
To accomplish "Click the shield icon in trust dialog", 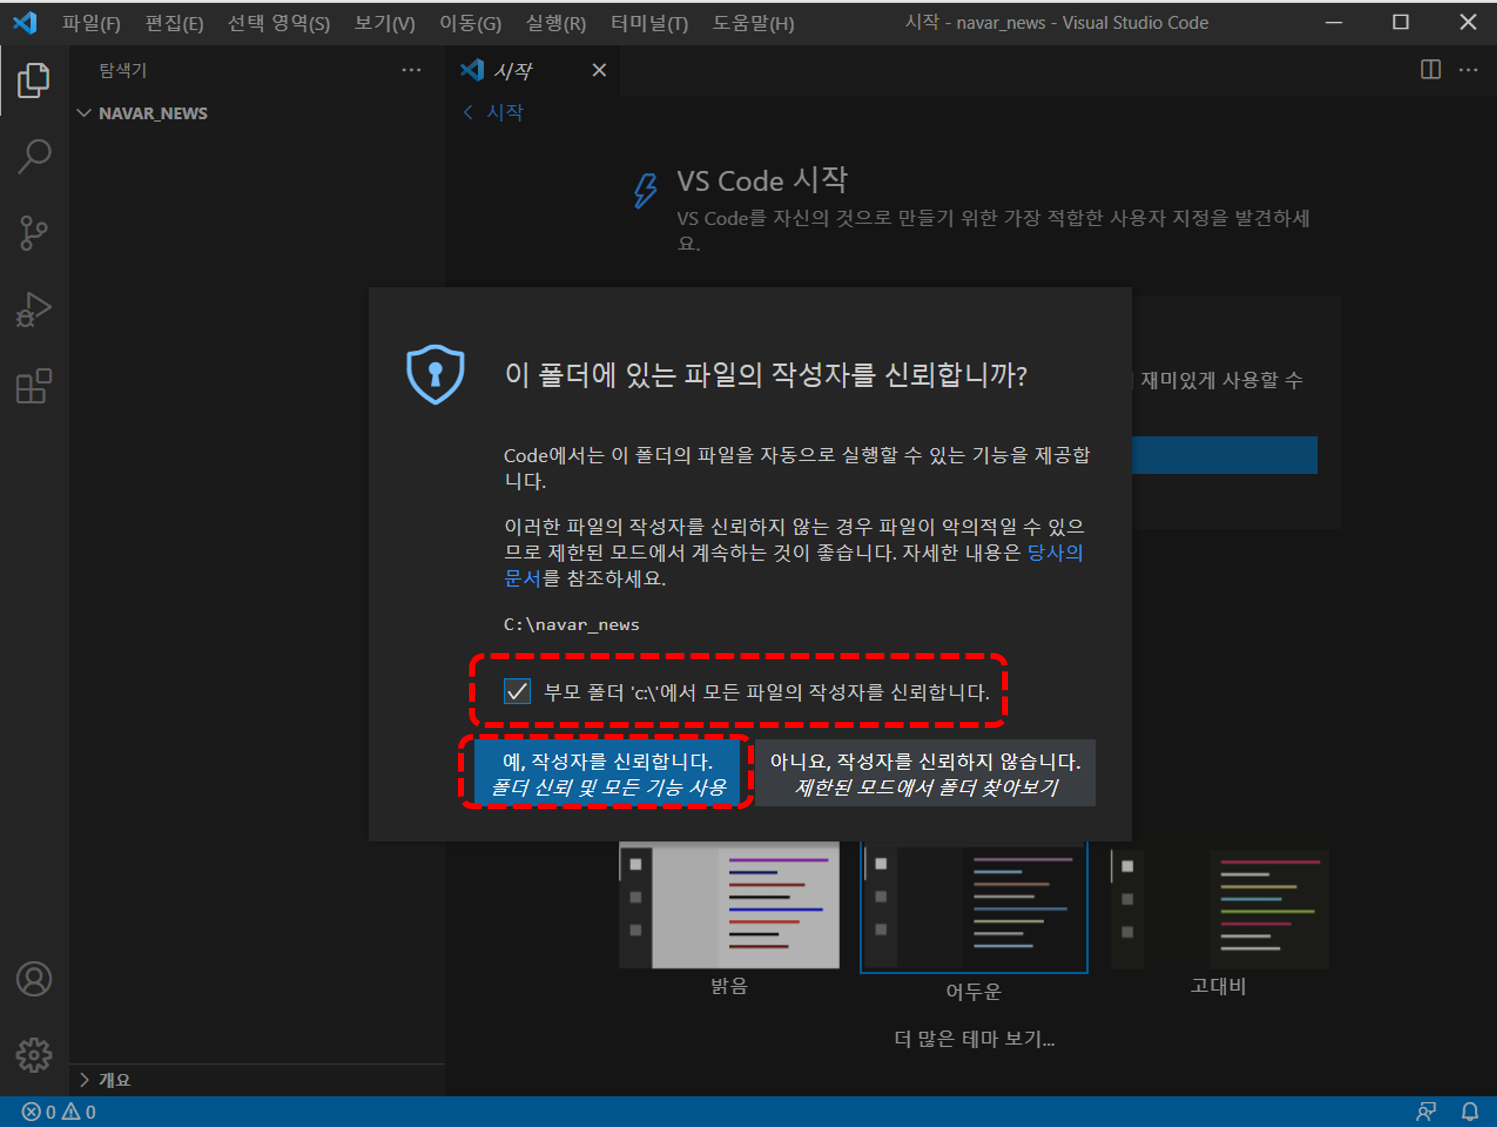I will pos(436,374).
